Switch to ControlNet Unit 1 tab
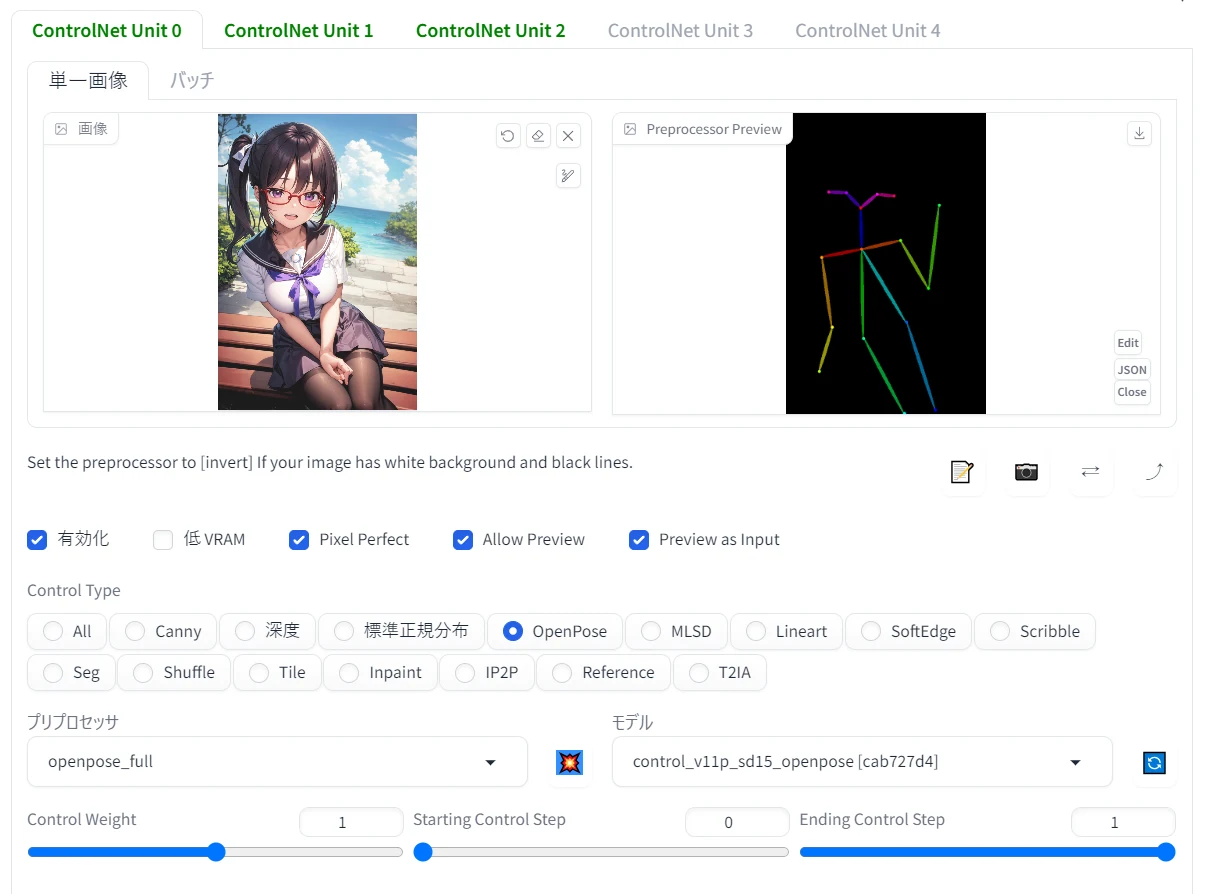The width and height of the screenshot is (1206, 894). (299, 30)
